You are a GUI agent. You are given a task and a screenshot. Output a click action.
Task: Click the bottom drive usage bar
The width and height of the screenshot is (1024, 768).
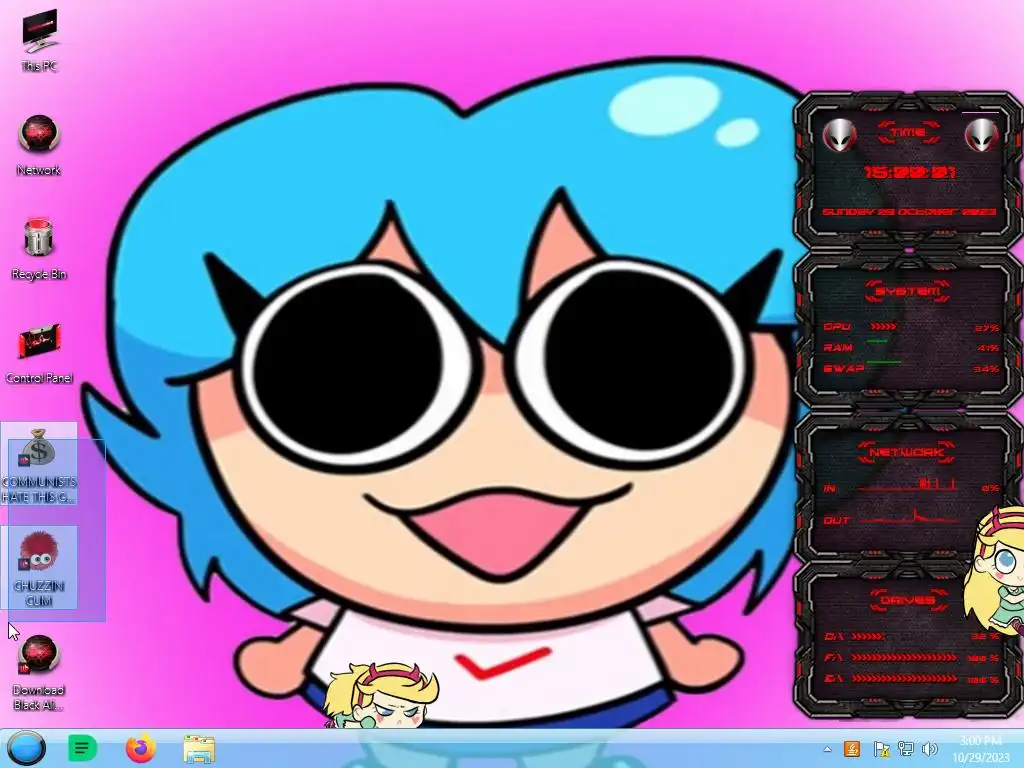coord(904,679)
